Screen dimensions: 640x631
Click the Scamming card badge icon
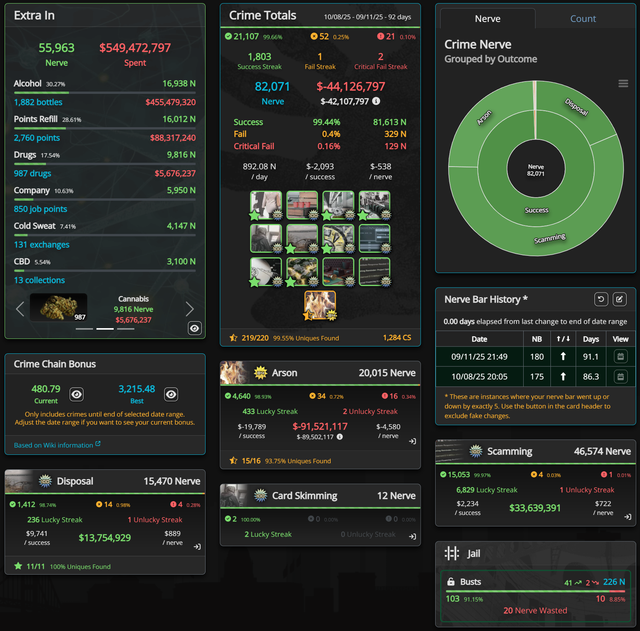(476, 451)
